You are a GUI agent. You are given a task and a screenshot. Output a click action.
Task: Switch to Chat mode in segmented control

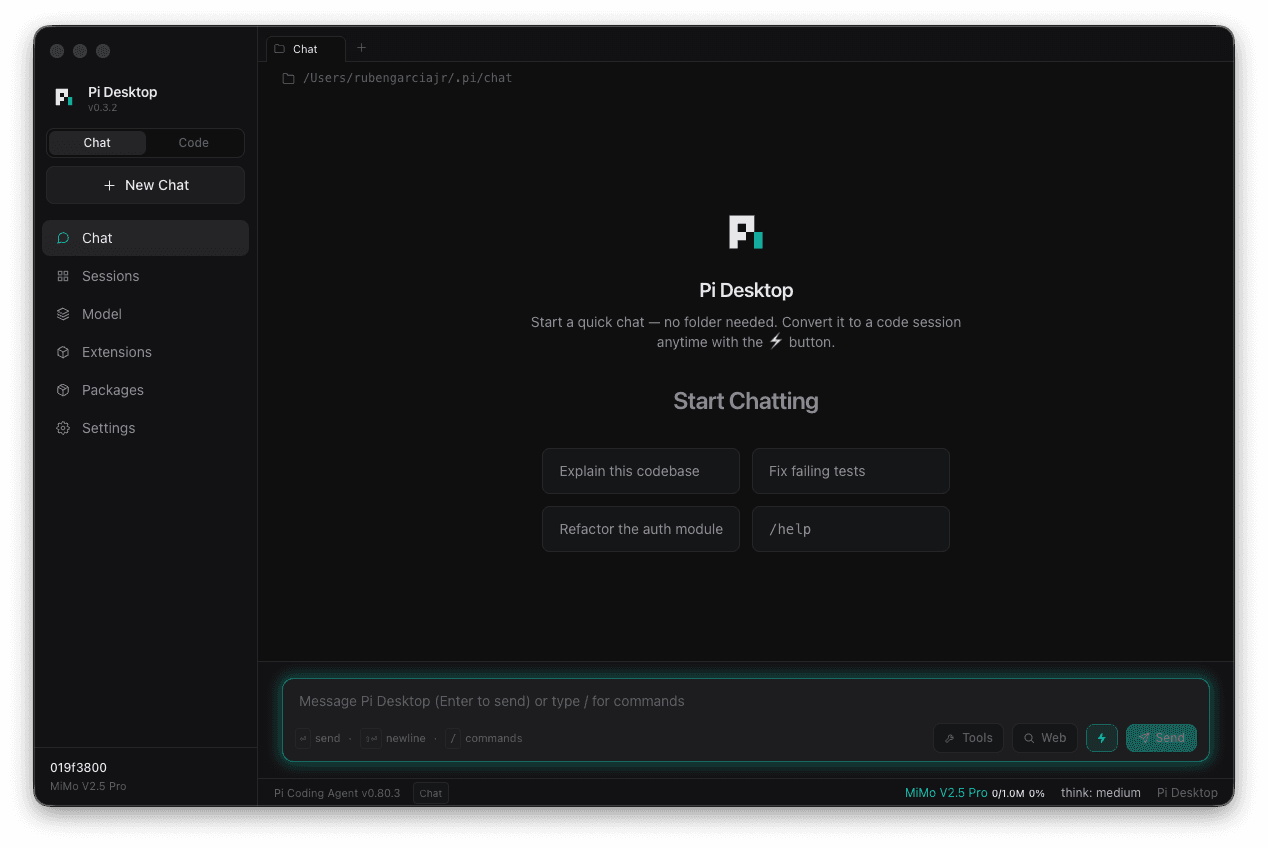click(97, 143)
